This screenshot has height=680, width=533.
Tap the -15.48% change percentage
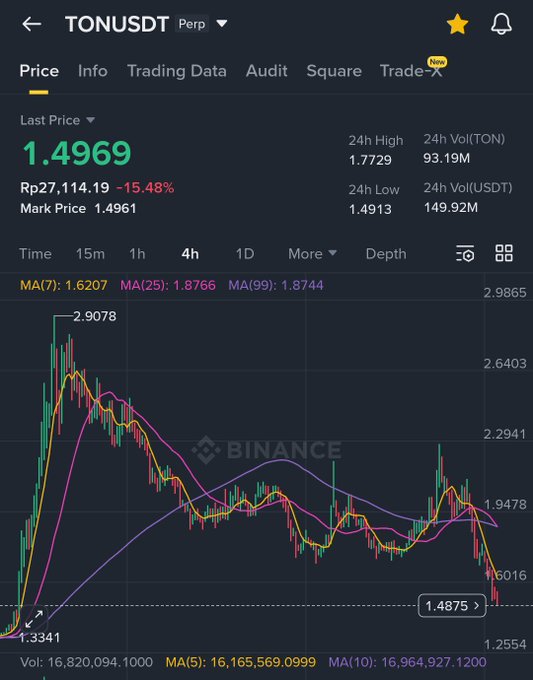pyautogui.click(x=145, y=188)
